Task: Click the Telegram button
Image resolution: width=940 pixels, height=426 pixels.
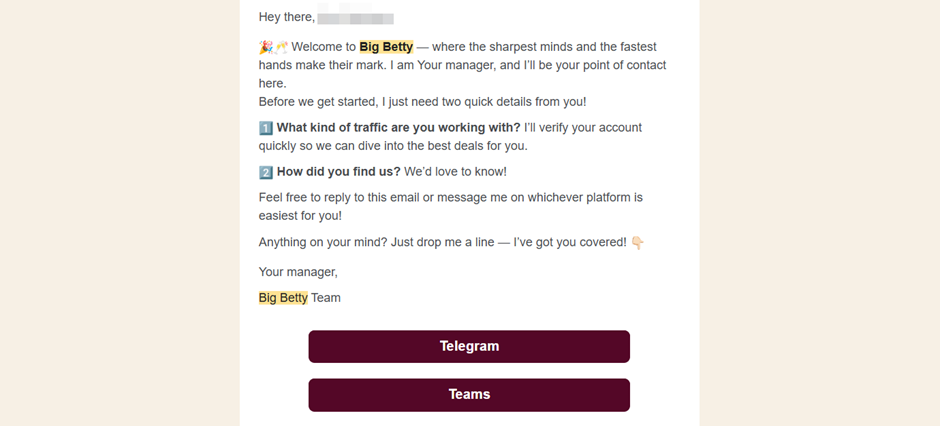Action: (469, 347)
